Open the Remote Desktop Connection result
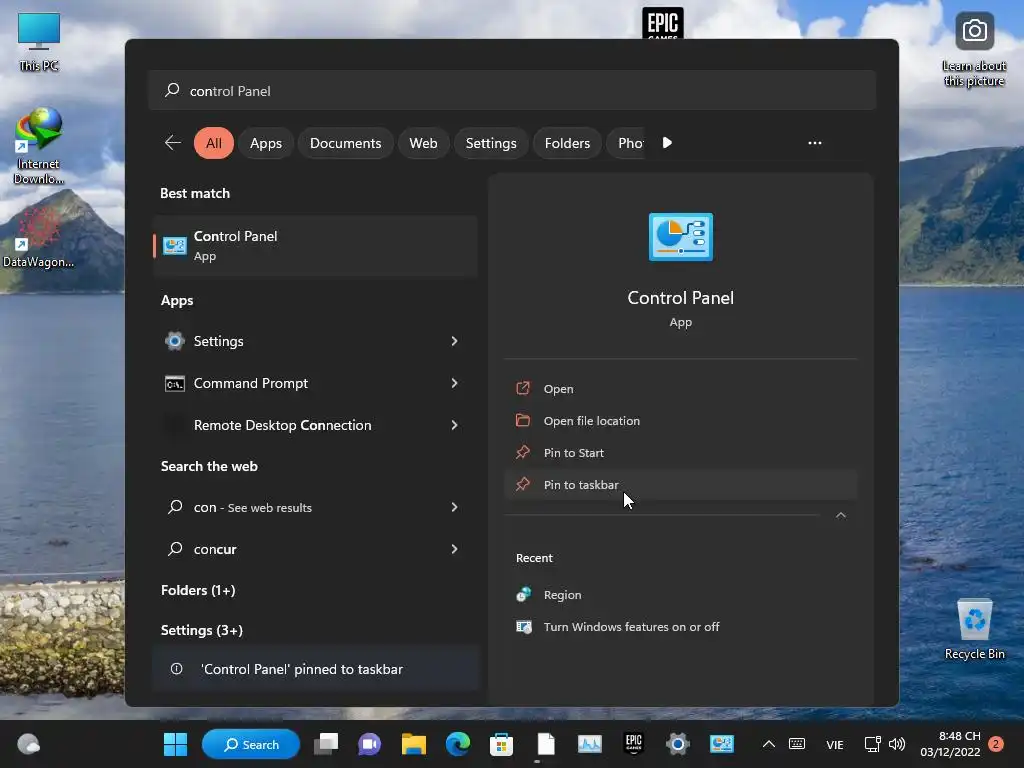This screenshot has height=768, width=1024. (x=297, y=424)
